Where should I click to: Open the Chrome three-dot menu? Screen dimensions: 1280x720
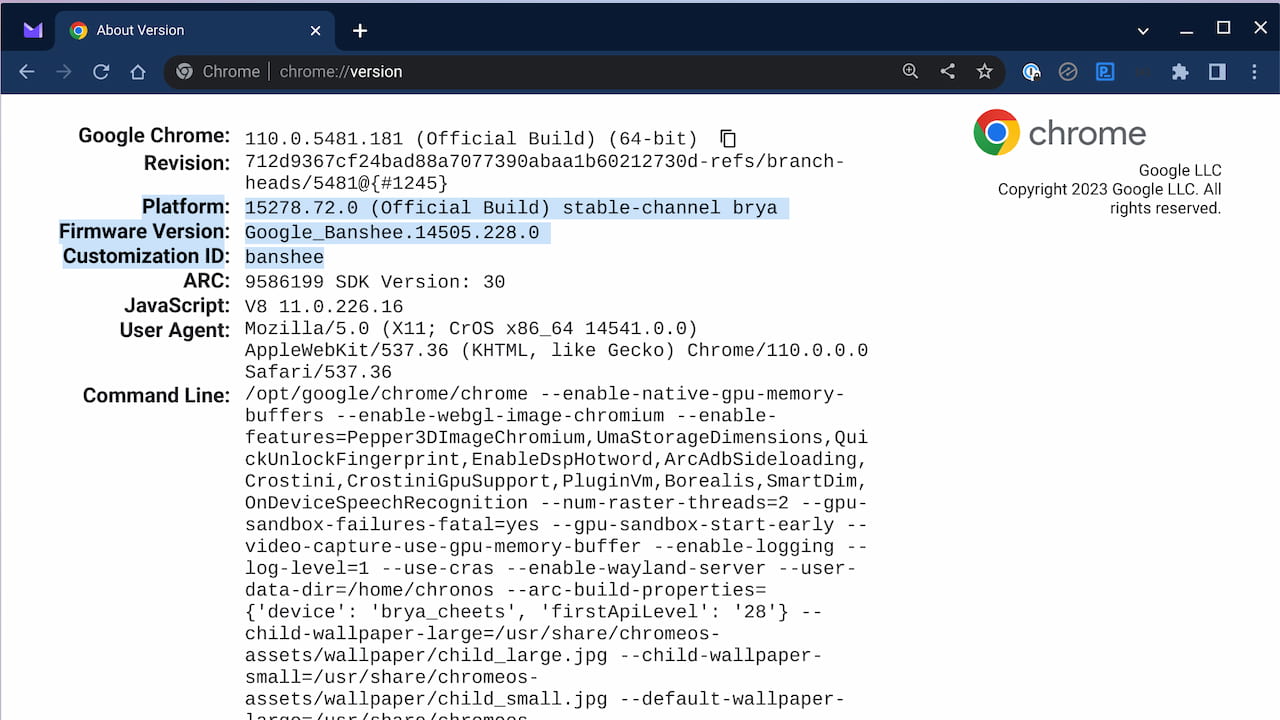pos(1255,72)
